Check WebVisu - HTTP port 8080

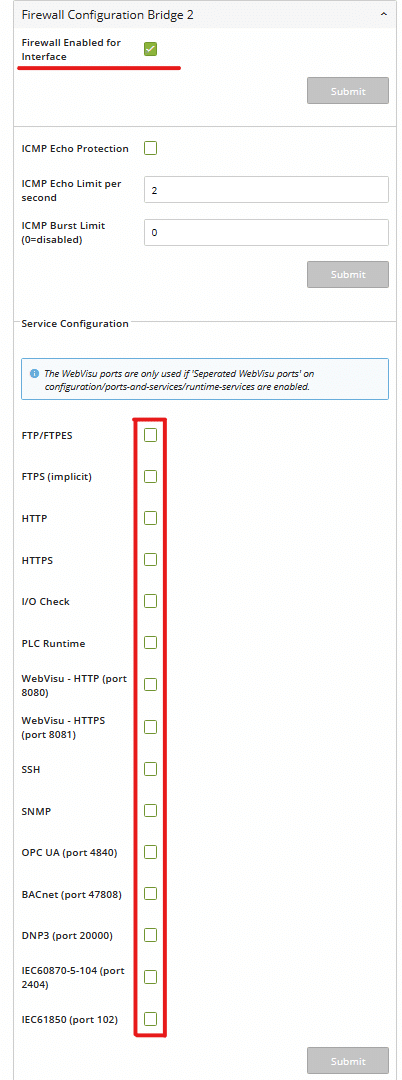coord(150,685)
